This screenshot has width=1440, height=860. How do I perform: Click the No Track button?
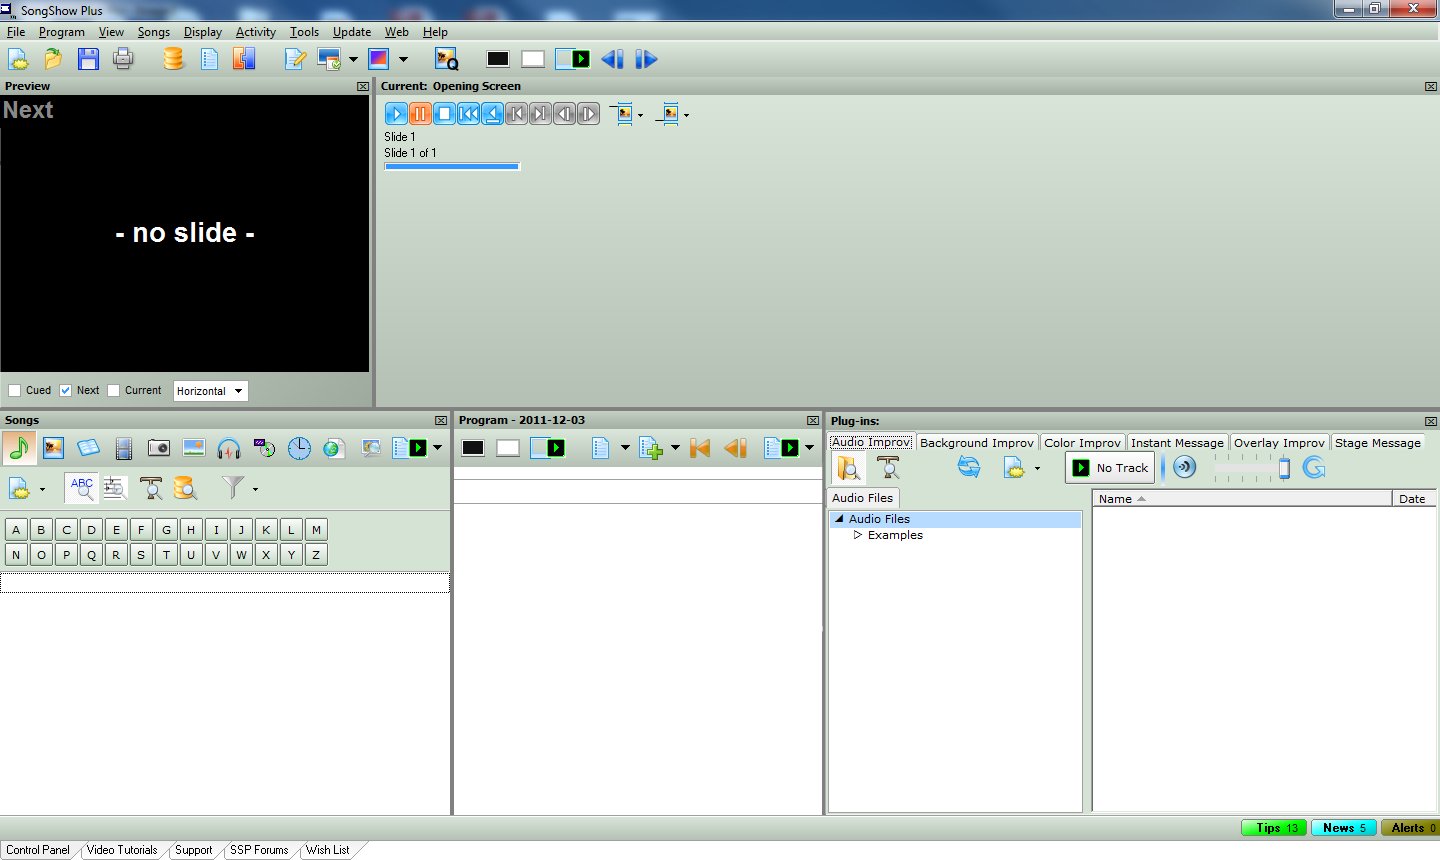tap(1110, 467)
